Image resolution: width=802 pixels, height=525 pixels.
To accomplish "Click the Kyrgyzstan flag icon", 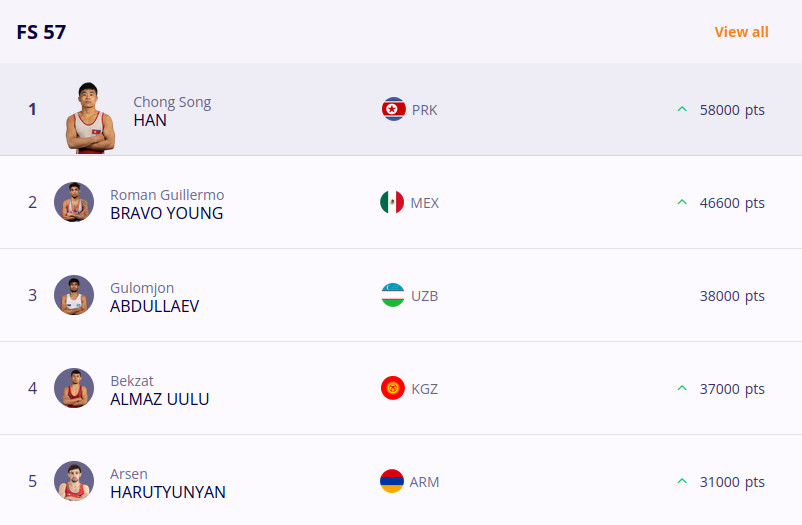I will pyautogui.click(x=393, y=388).
